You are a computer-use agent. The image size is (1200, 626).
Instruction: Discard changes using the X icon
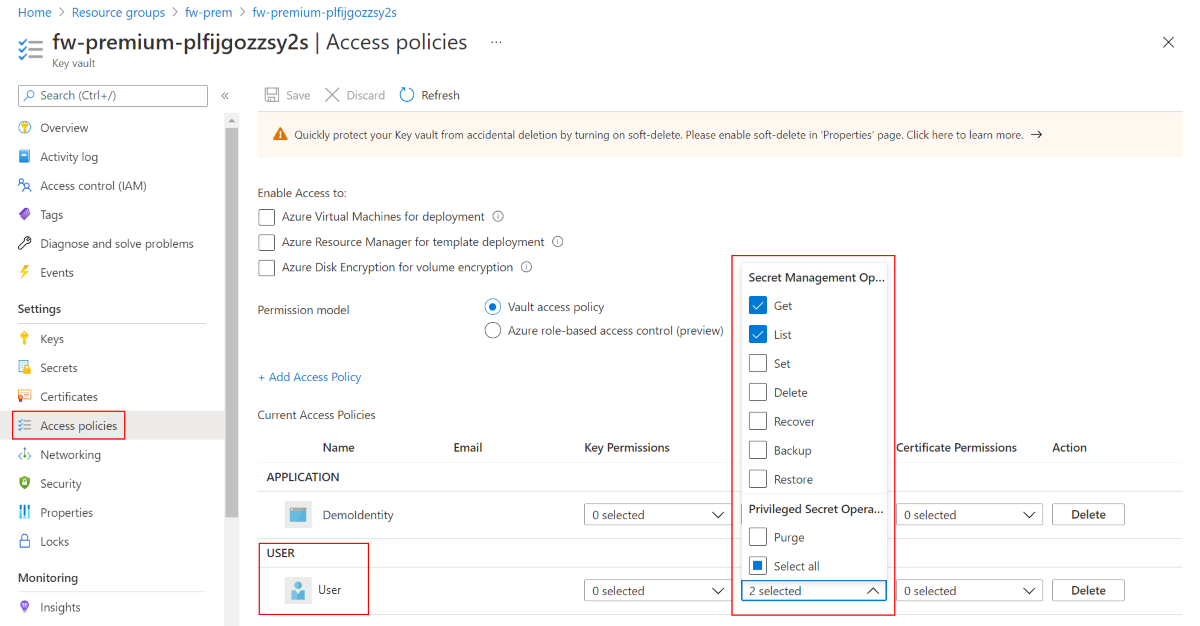(x=331, y=94)
